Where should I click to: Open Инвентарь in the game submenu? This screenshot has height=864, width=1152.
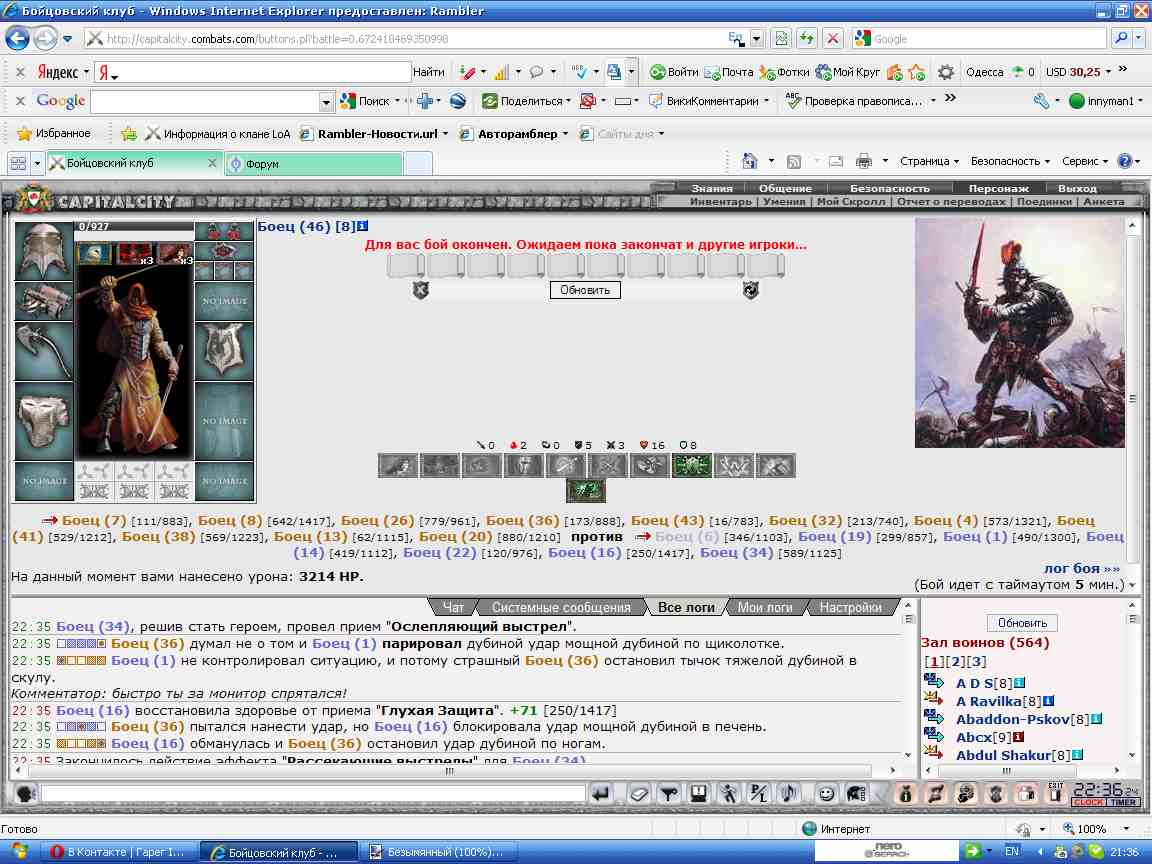click(x=720, y=201)
